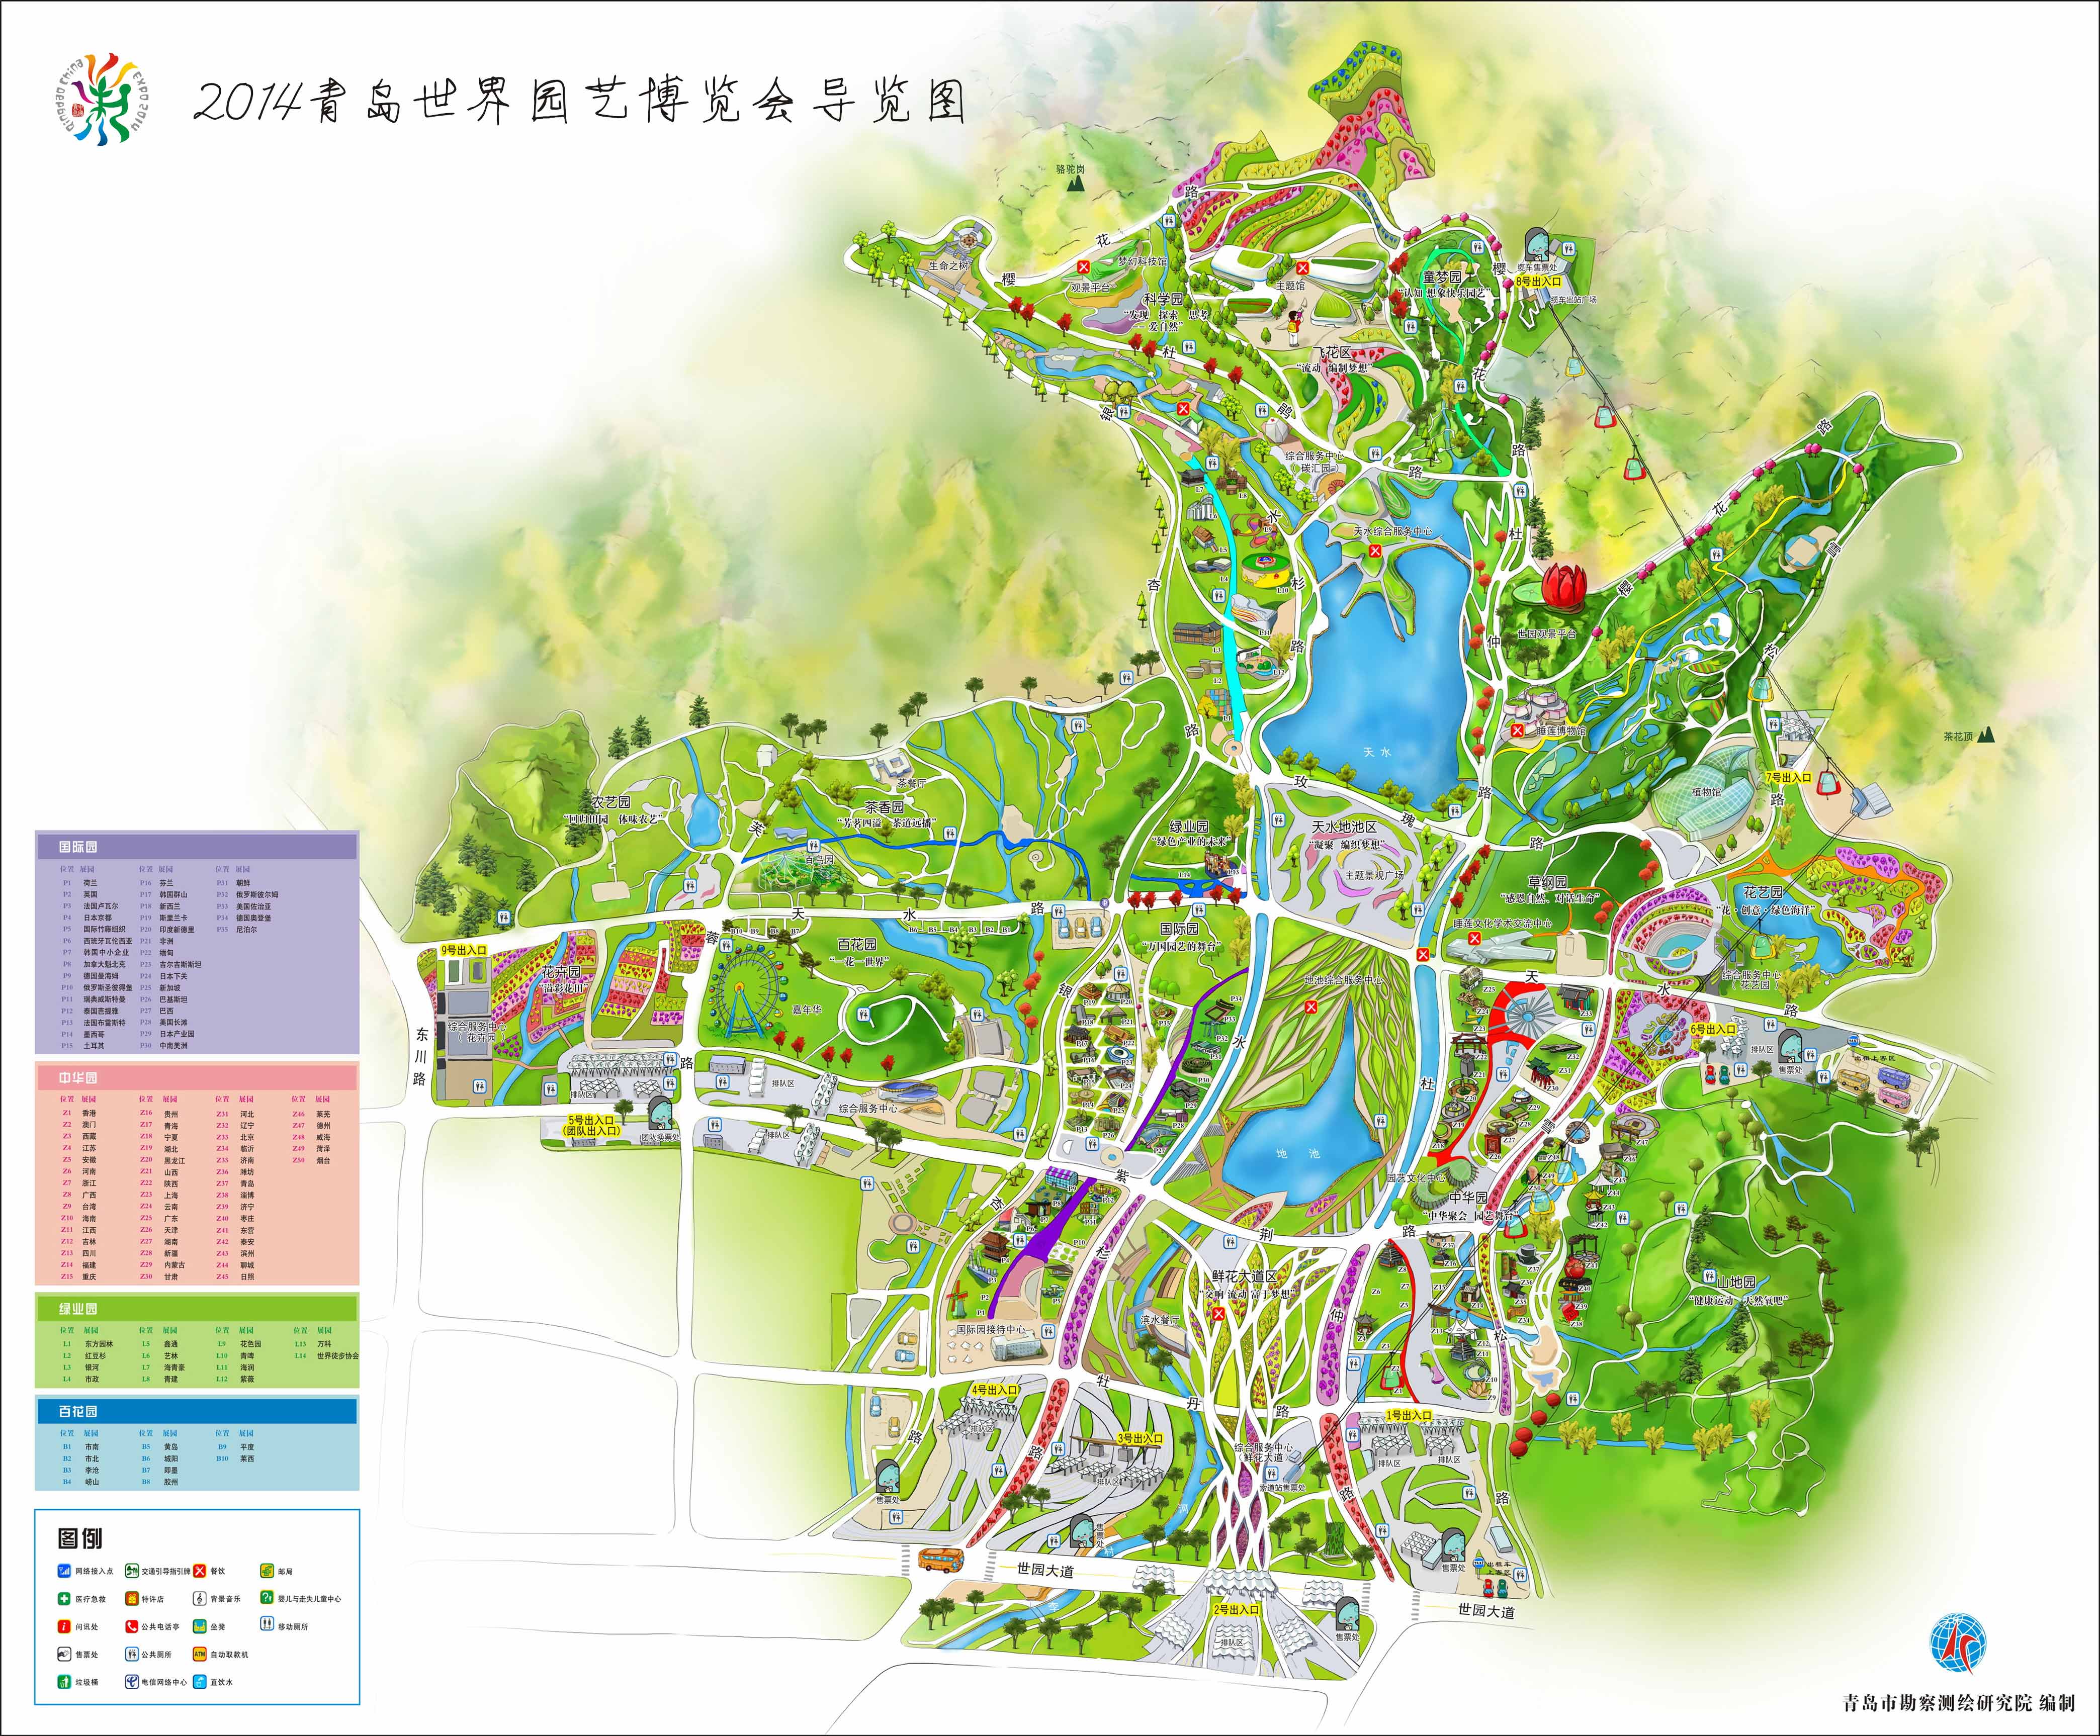Select the 公共厕所 restroom legend icon
2100x1736 pixels.
tap(131, 1654)
